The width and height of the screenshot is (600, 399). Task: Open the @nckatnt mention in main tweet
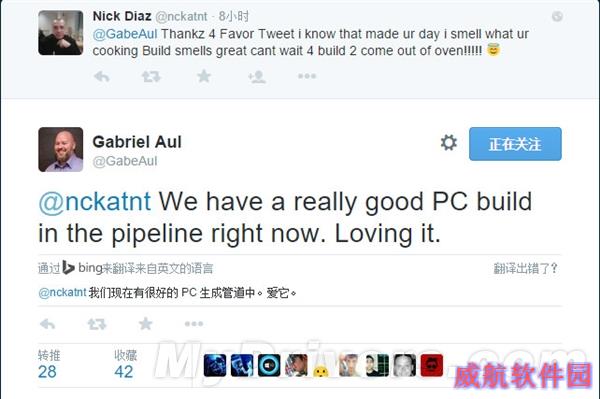95,202
